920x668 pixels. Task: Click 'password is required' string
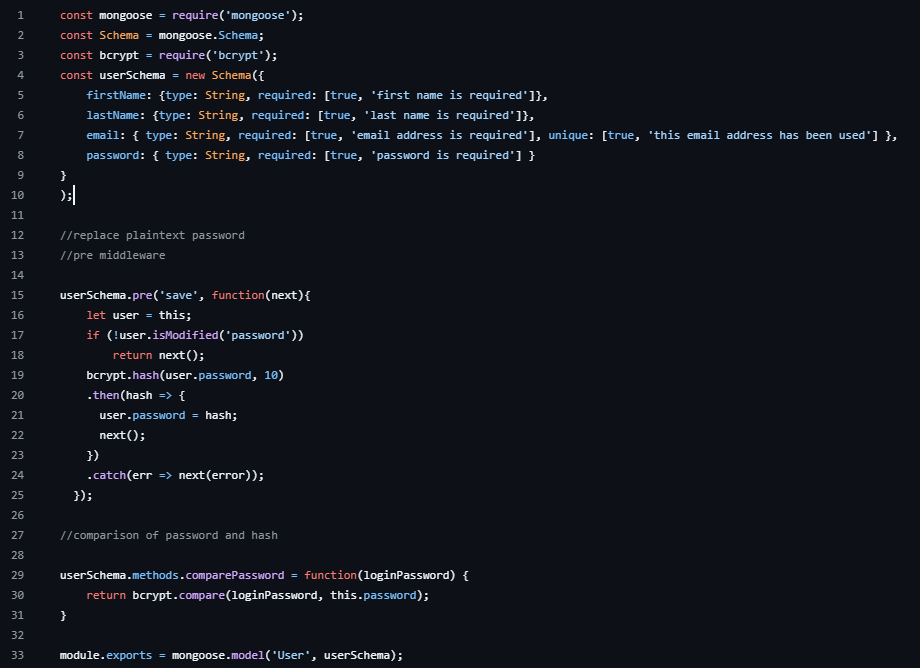tap(443, 155)
